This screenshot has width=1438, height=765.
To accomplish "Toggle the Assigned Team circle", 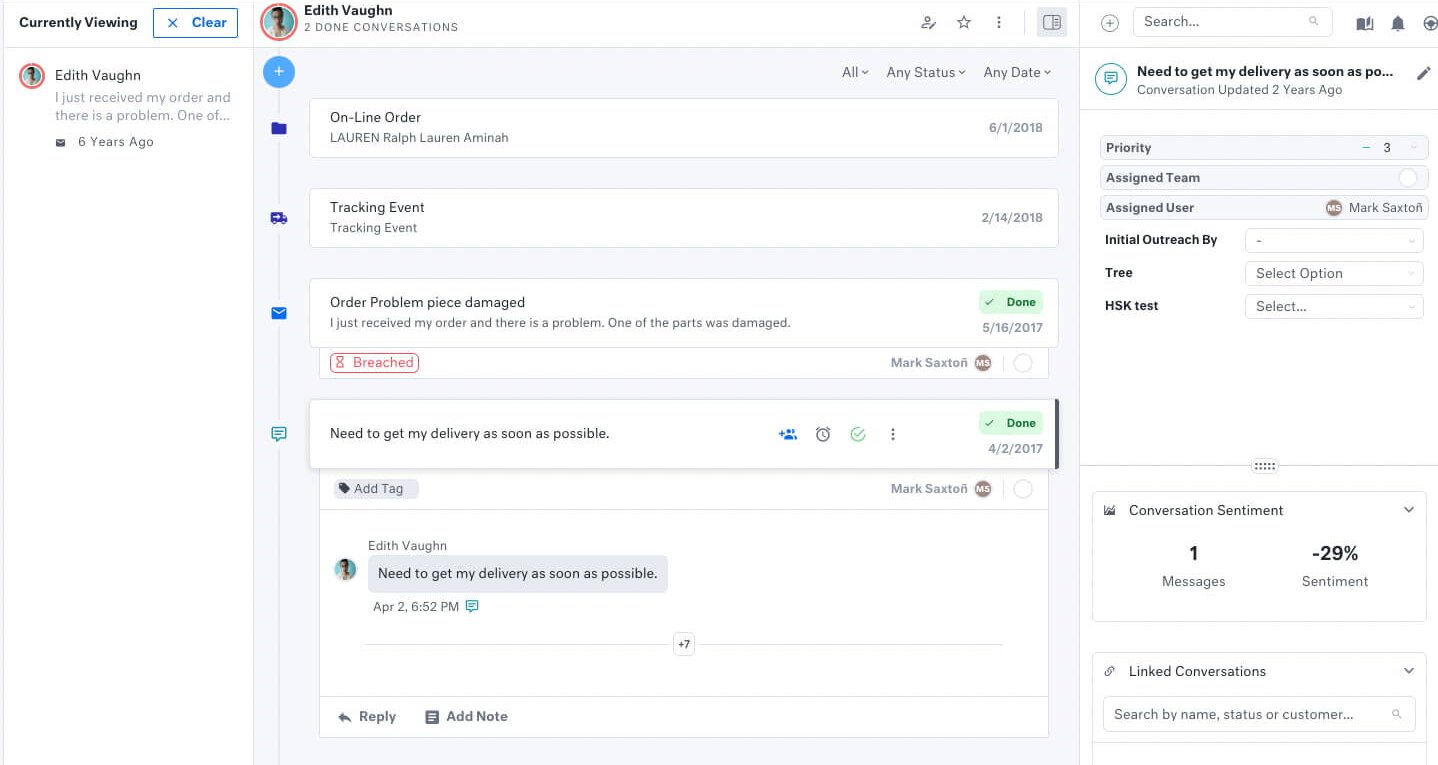I will pos(1408,178).
